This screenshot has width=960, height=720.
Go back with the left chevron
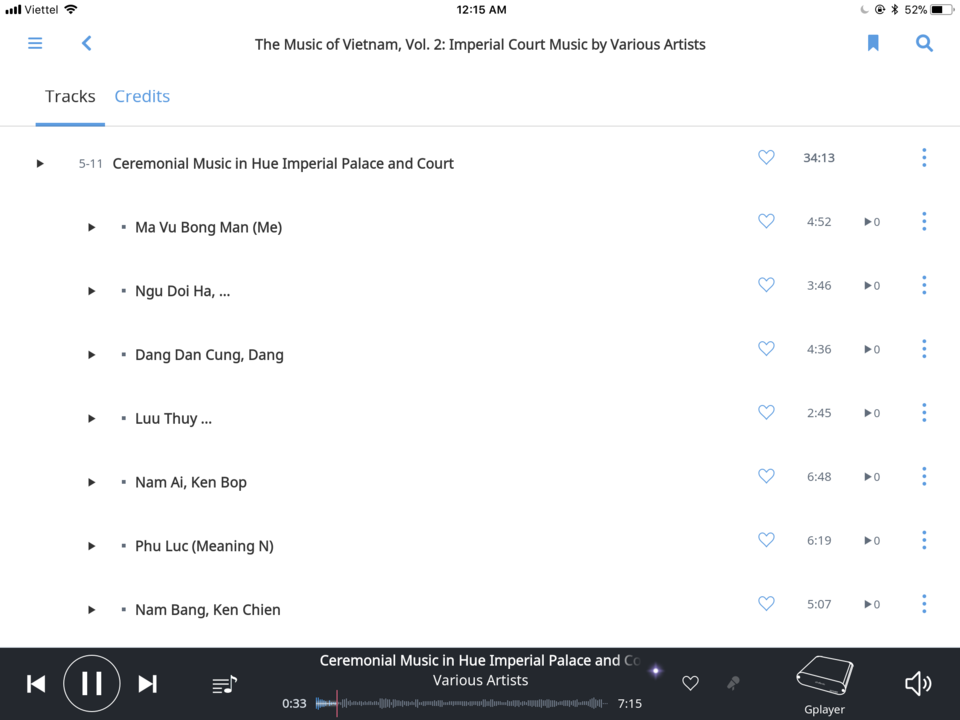coord(86,43)
